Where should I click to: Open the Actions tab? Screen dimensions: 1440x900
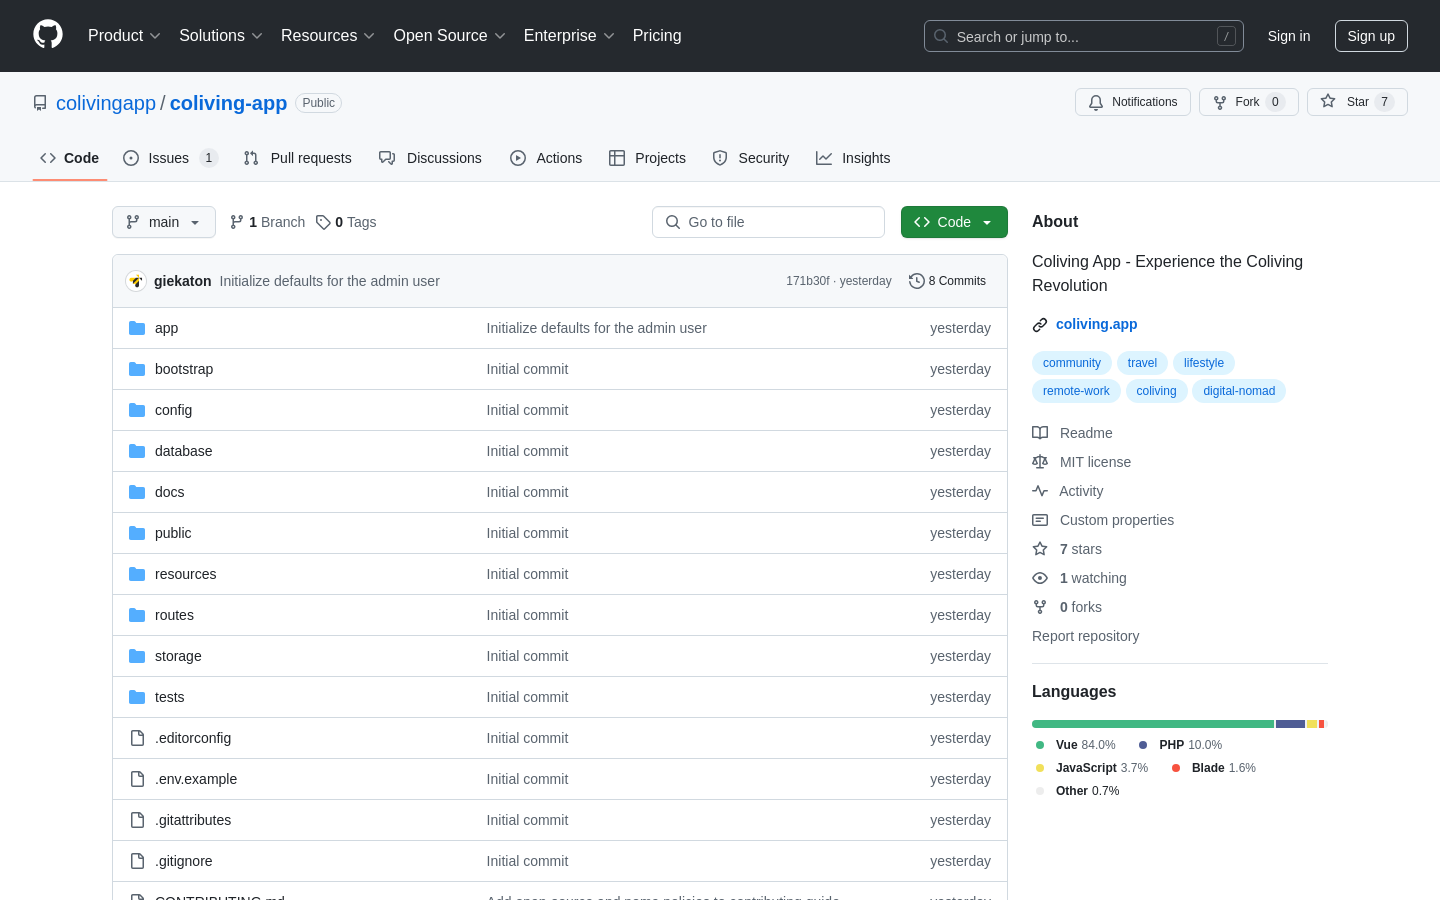click(x=546, y=158)
